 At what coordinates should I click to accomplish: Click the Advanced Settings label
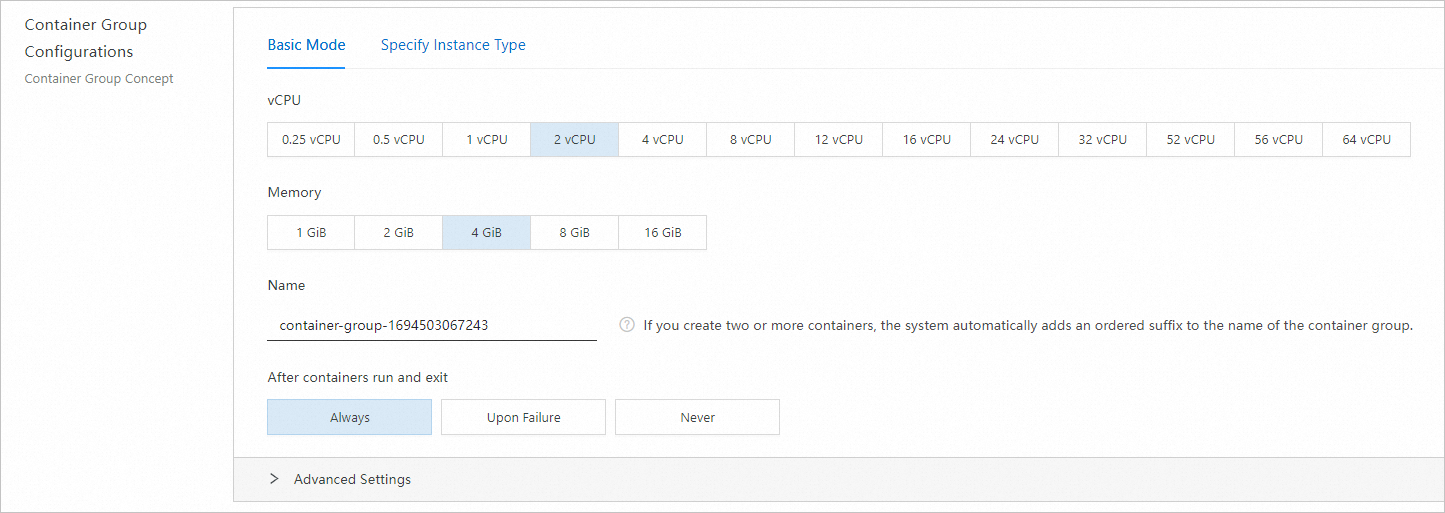coord(352,479)
